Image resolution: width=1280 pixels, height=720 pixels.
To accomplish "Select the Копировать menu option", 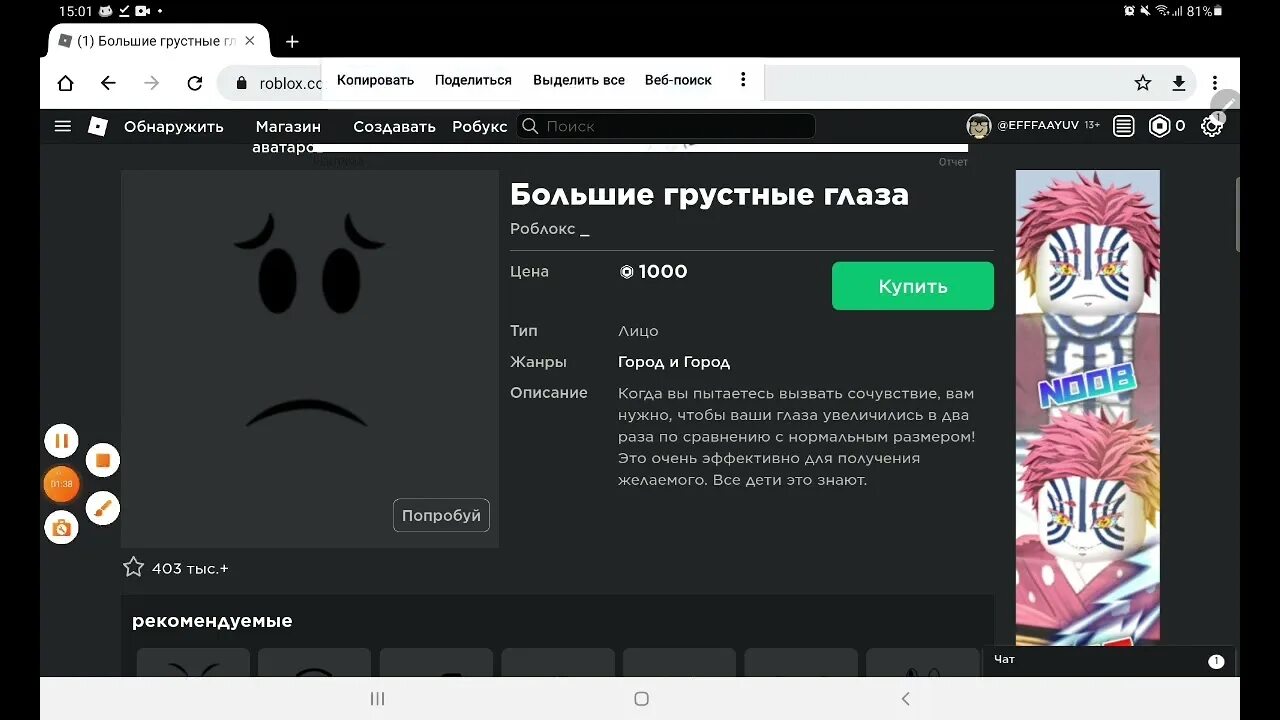I will [375, 80].
